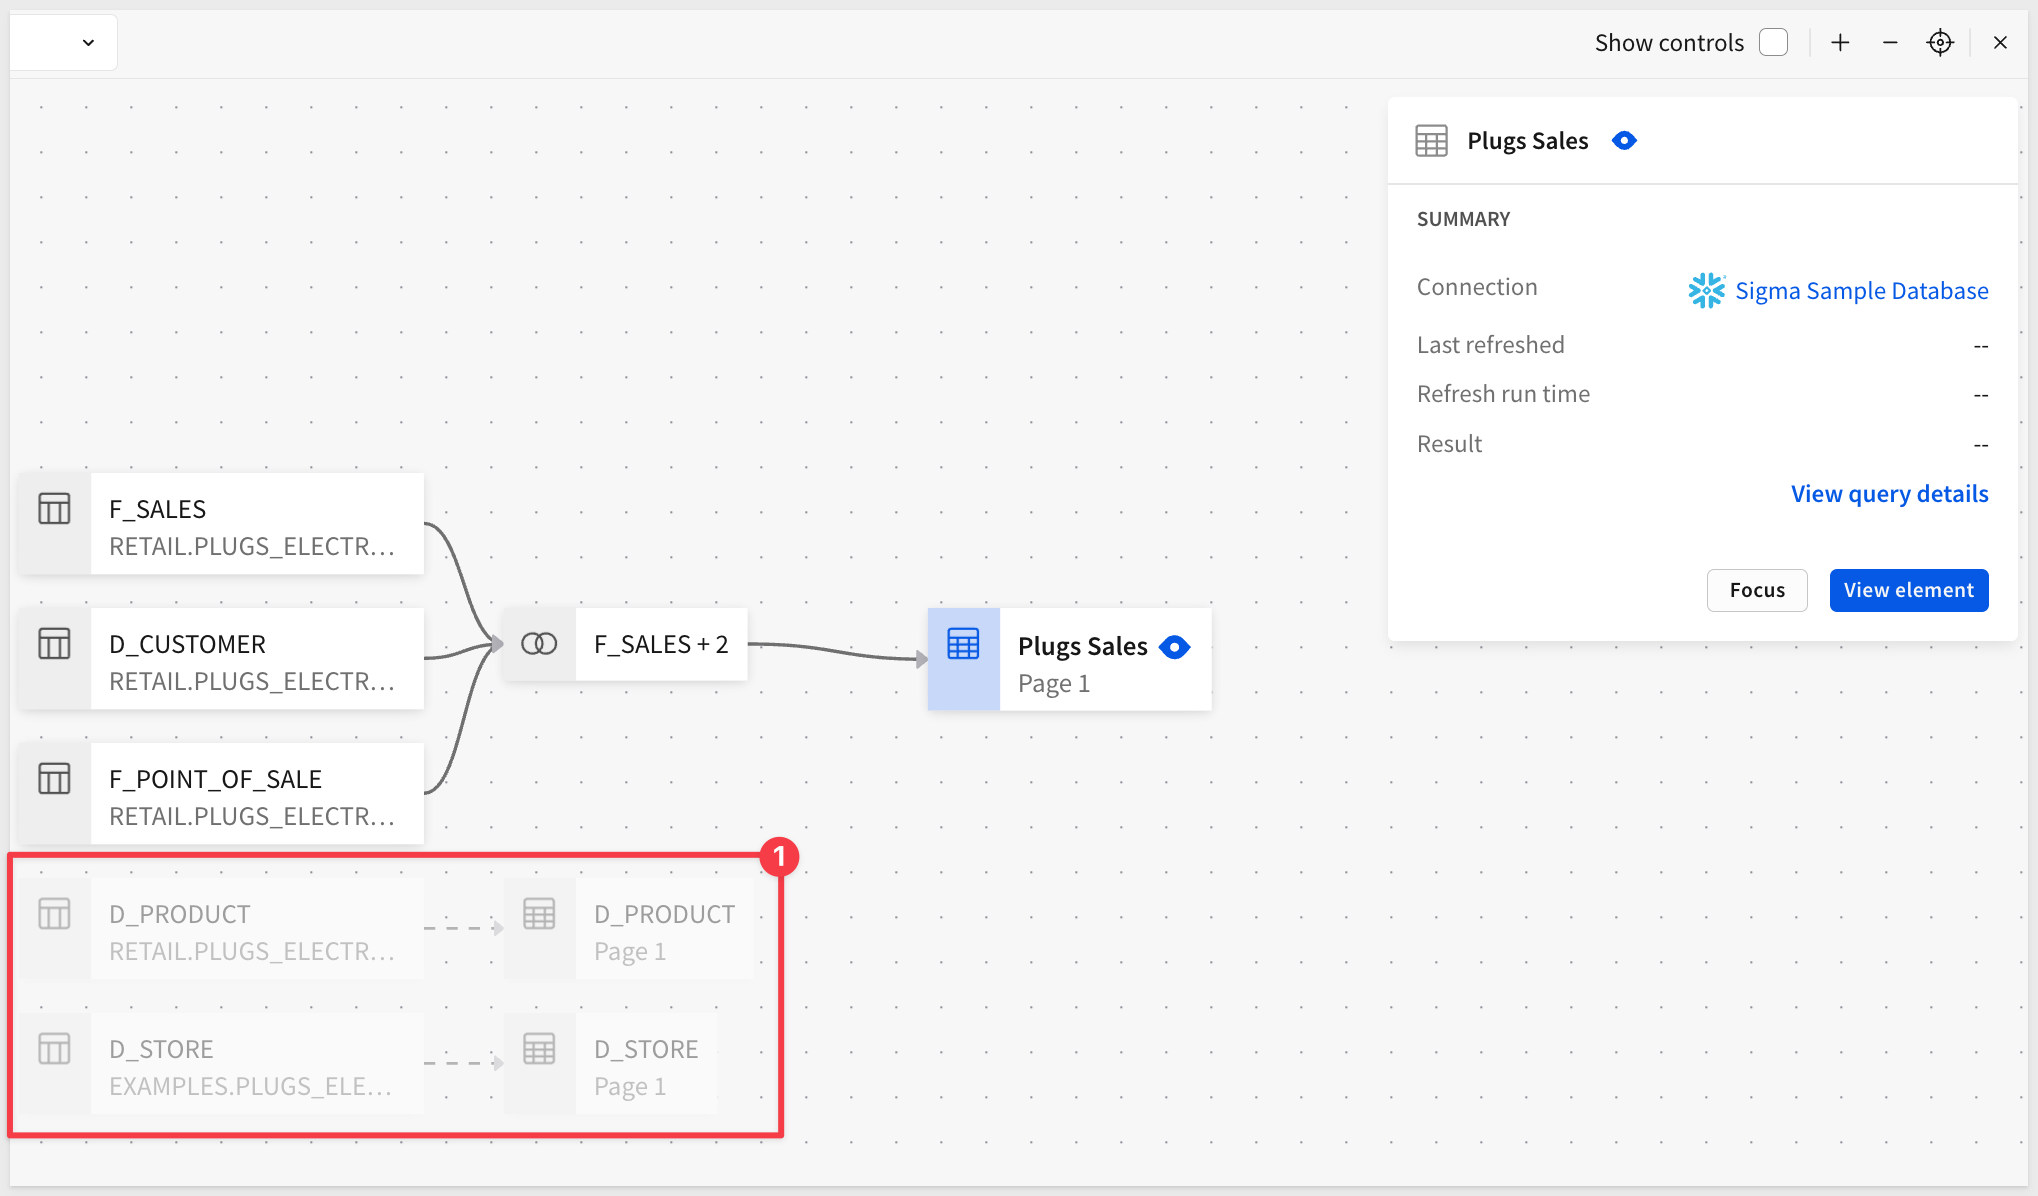Toggle eye icon on Plugs Sales node
This screenshot has width=2038, height=1196.
tap(1175, 647)
